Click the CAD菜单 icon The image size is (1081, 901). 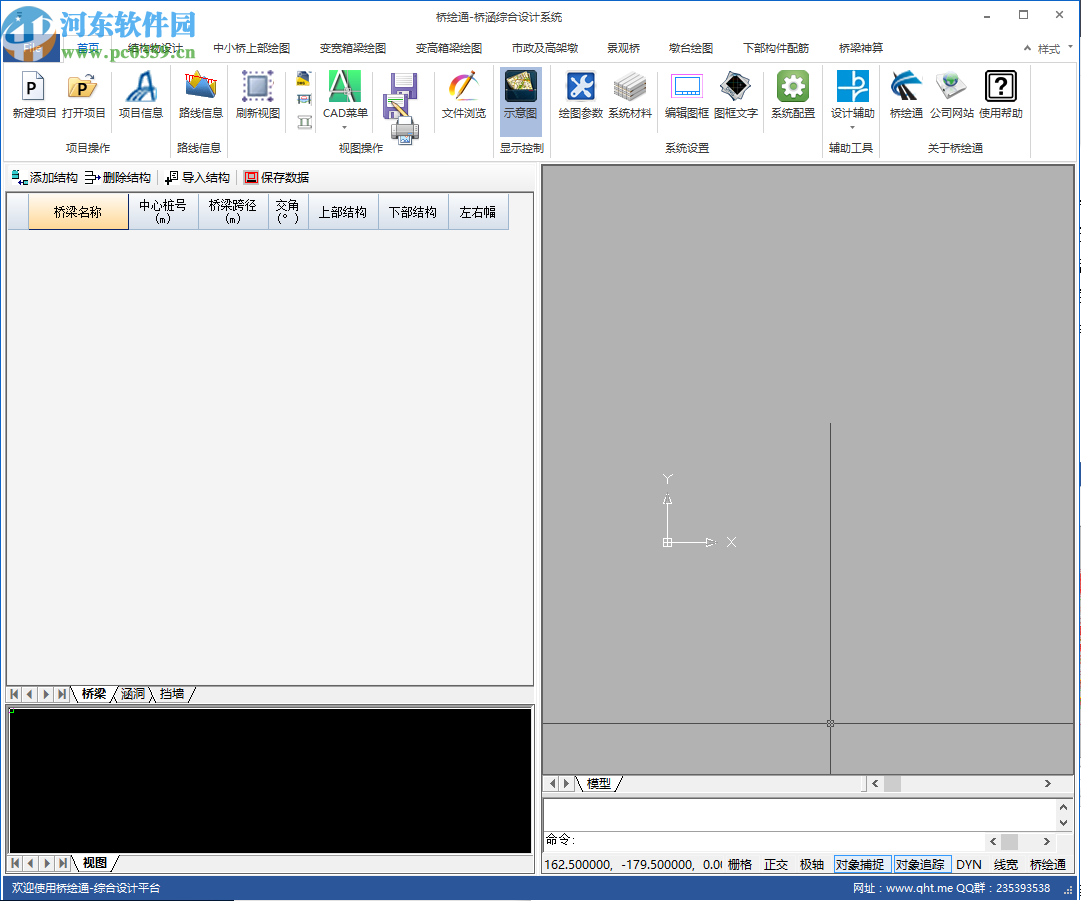pyautogui.click(x=345, y=95)
